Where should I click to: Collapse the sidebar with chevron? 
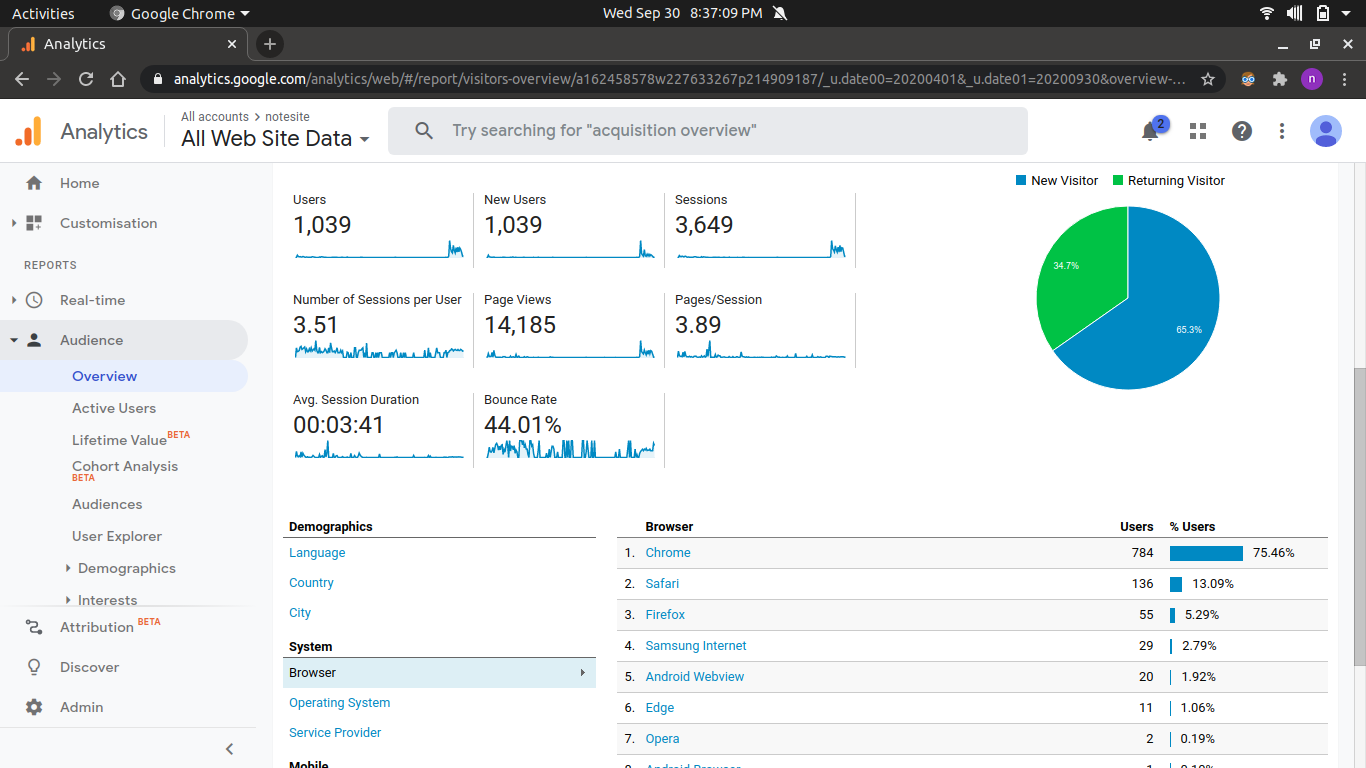tap(229, 749)
